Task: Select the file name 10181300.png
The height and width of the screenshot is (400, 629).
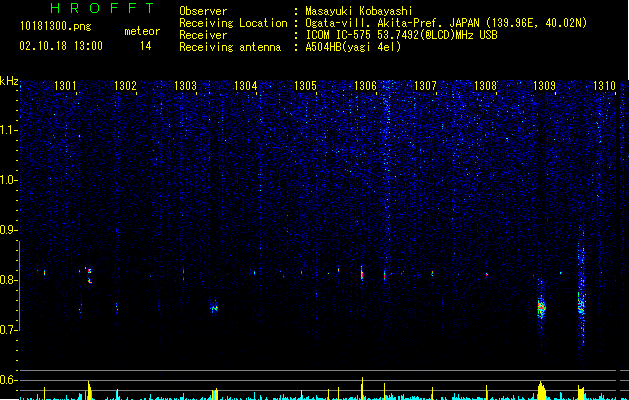Action: point(55,27)
